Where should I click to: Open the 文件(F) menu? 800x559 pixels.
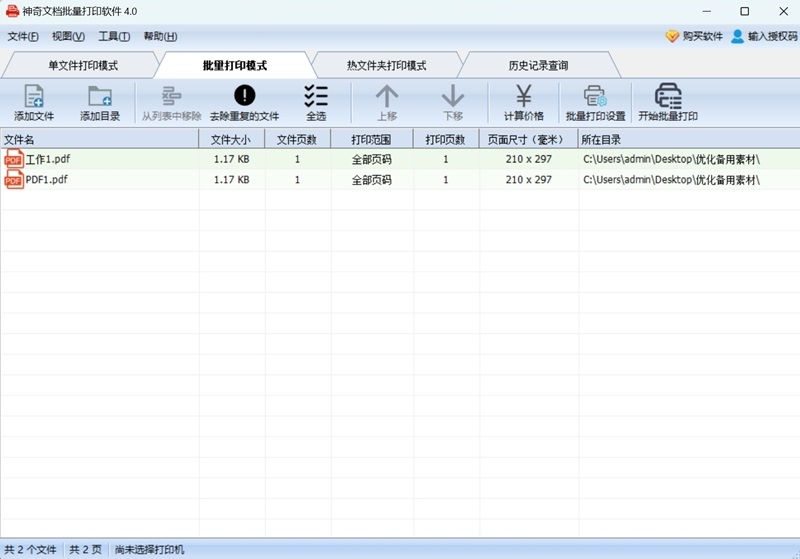pyautogui.click(x=23, y=36)
